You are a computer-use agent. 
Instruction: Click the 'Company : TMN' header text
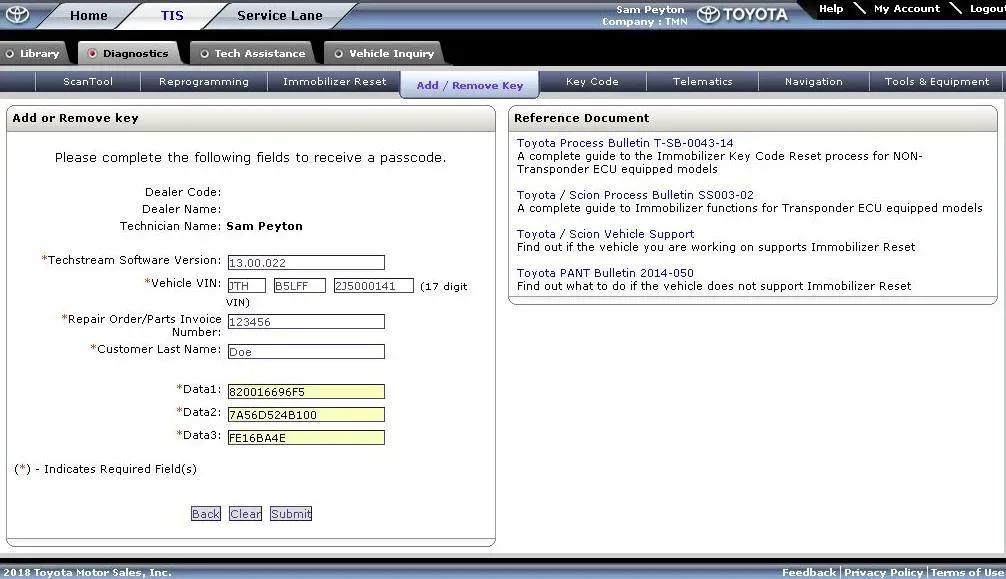[x=645, y=22]
